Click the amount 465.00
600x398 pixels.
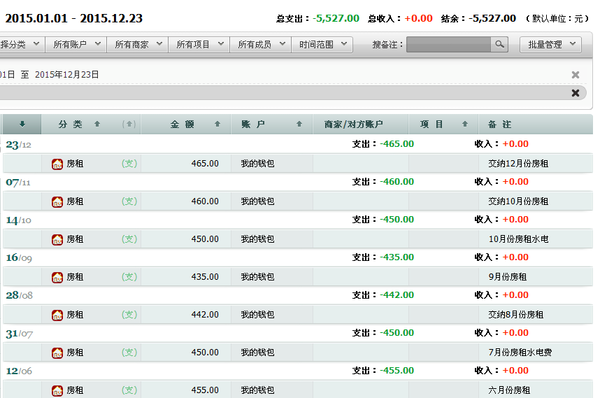pos(205,164)
